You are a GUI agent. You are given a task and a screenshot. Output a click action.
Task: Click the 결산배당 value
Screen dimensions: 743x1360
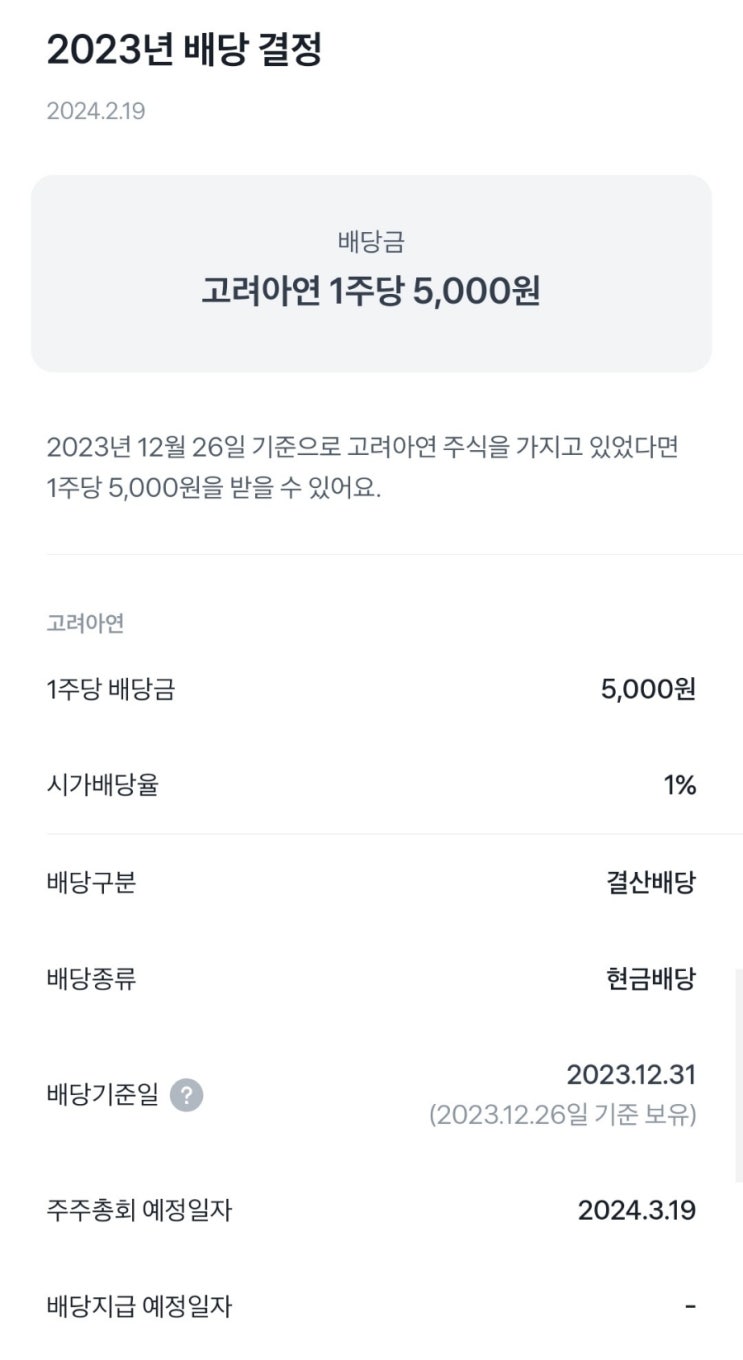650,883
